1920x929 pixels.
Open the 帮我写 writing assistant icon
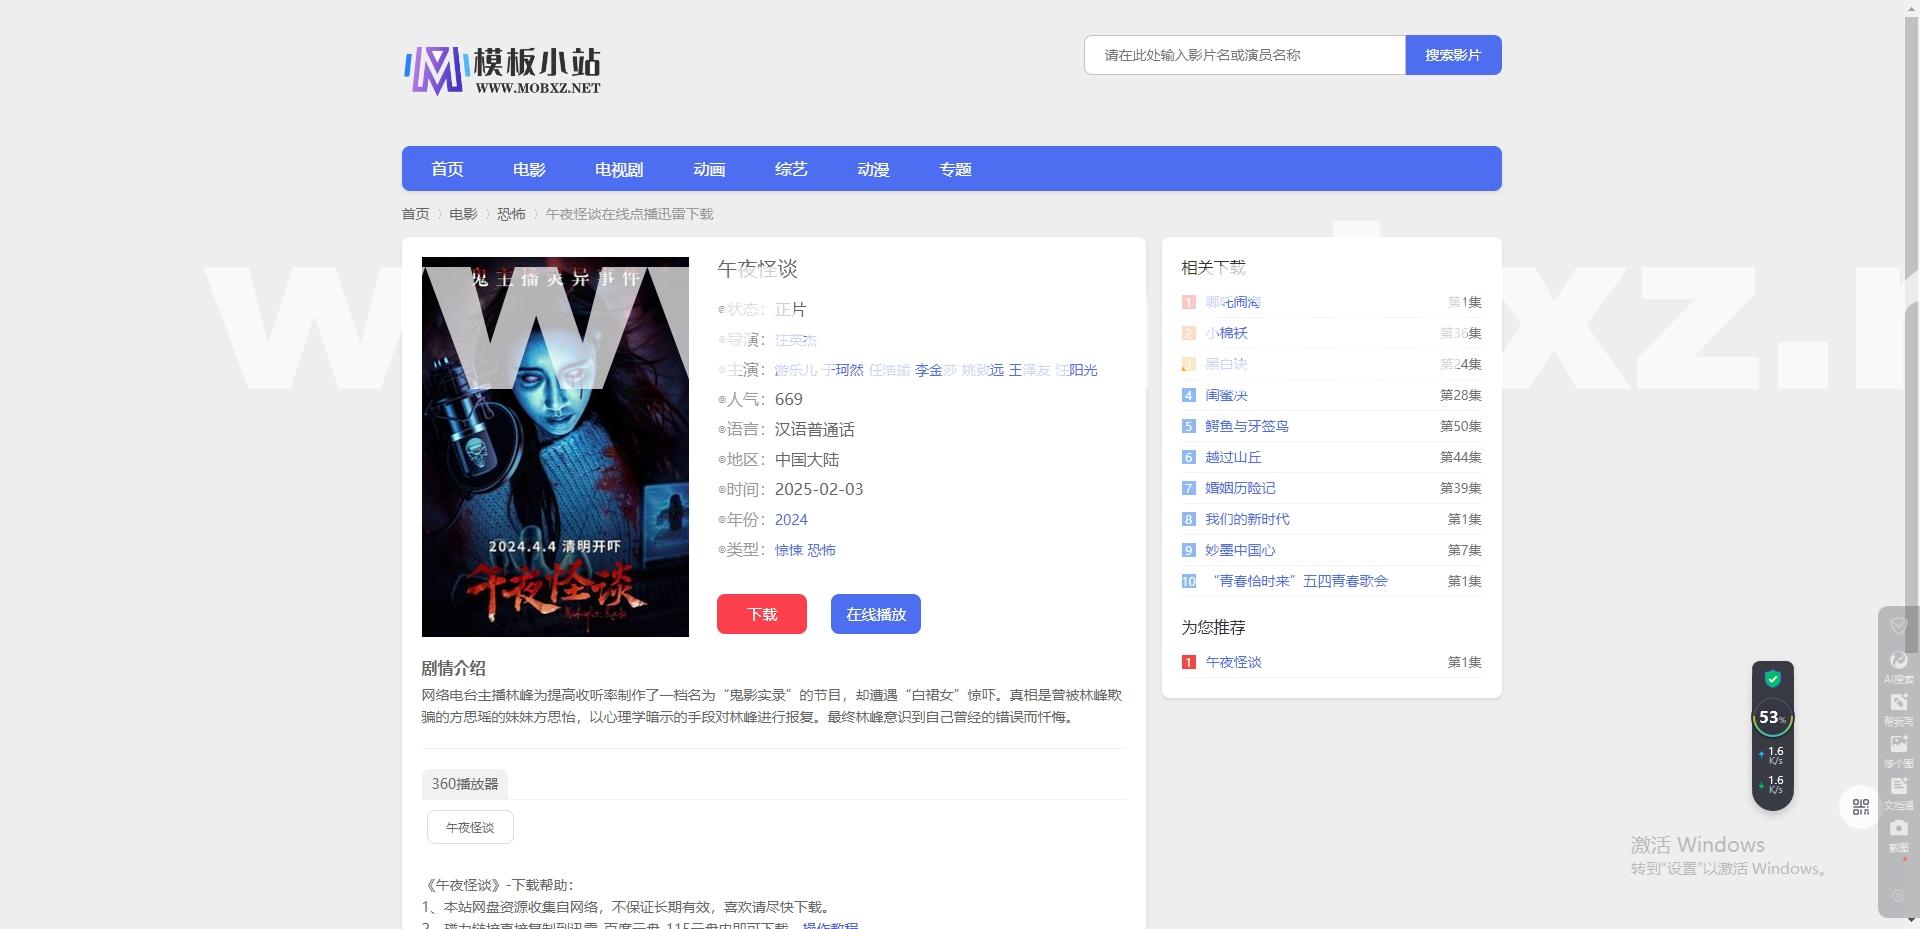(1898, 709)
